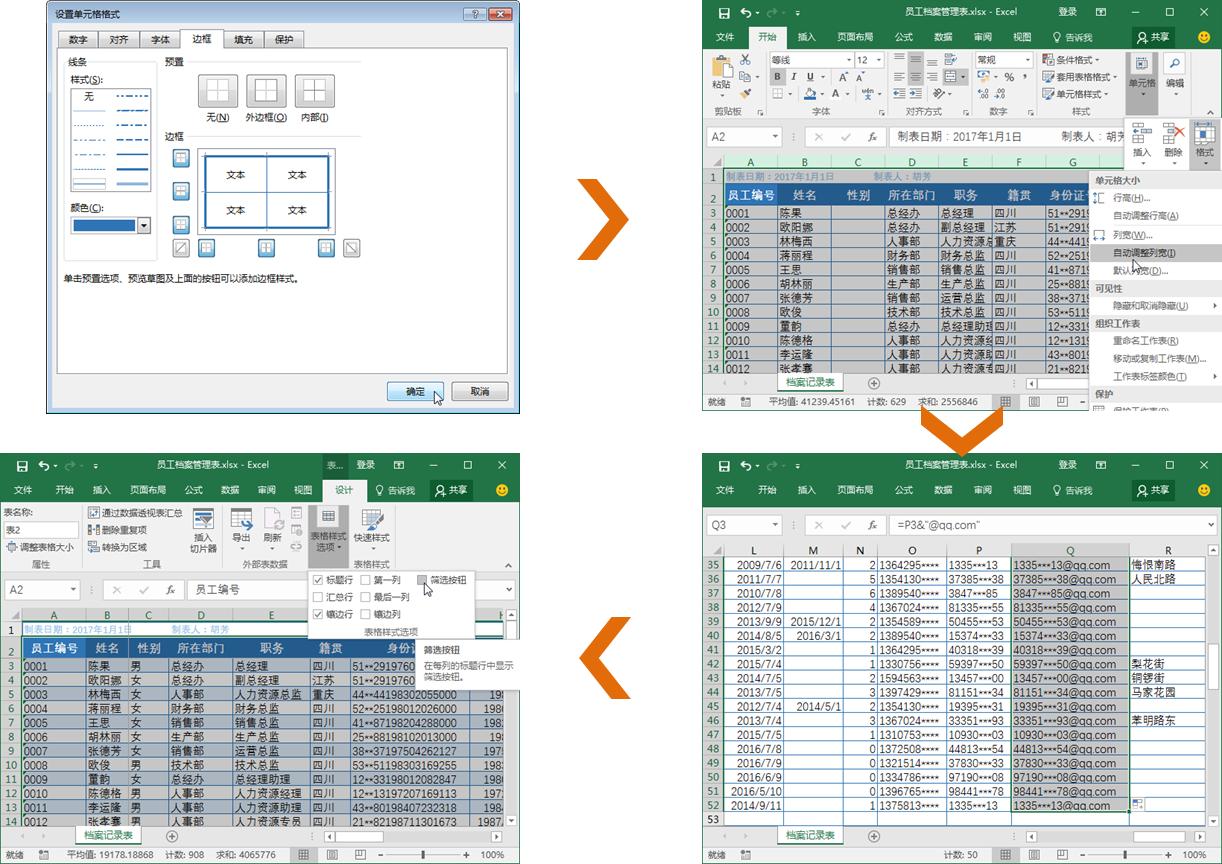This screenshot has width=1222, height=864.
Task: Click the 取消 button
Action: (479, 392)
